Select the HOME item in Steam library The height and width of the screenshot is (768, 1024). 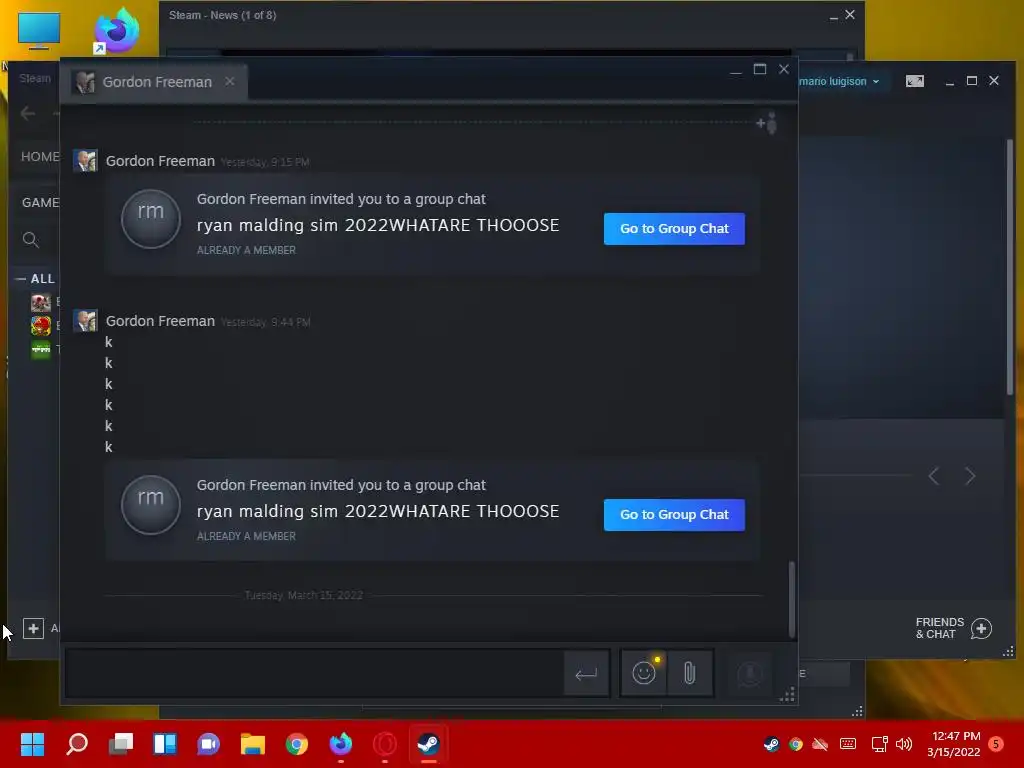tap(40, 157)
